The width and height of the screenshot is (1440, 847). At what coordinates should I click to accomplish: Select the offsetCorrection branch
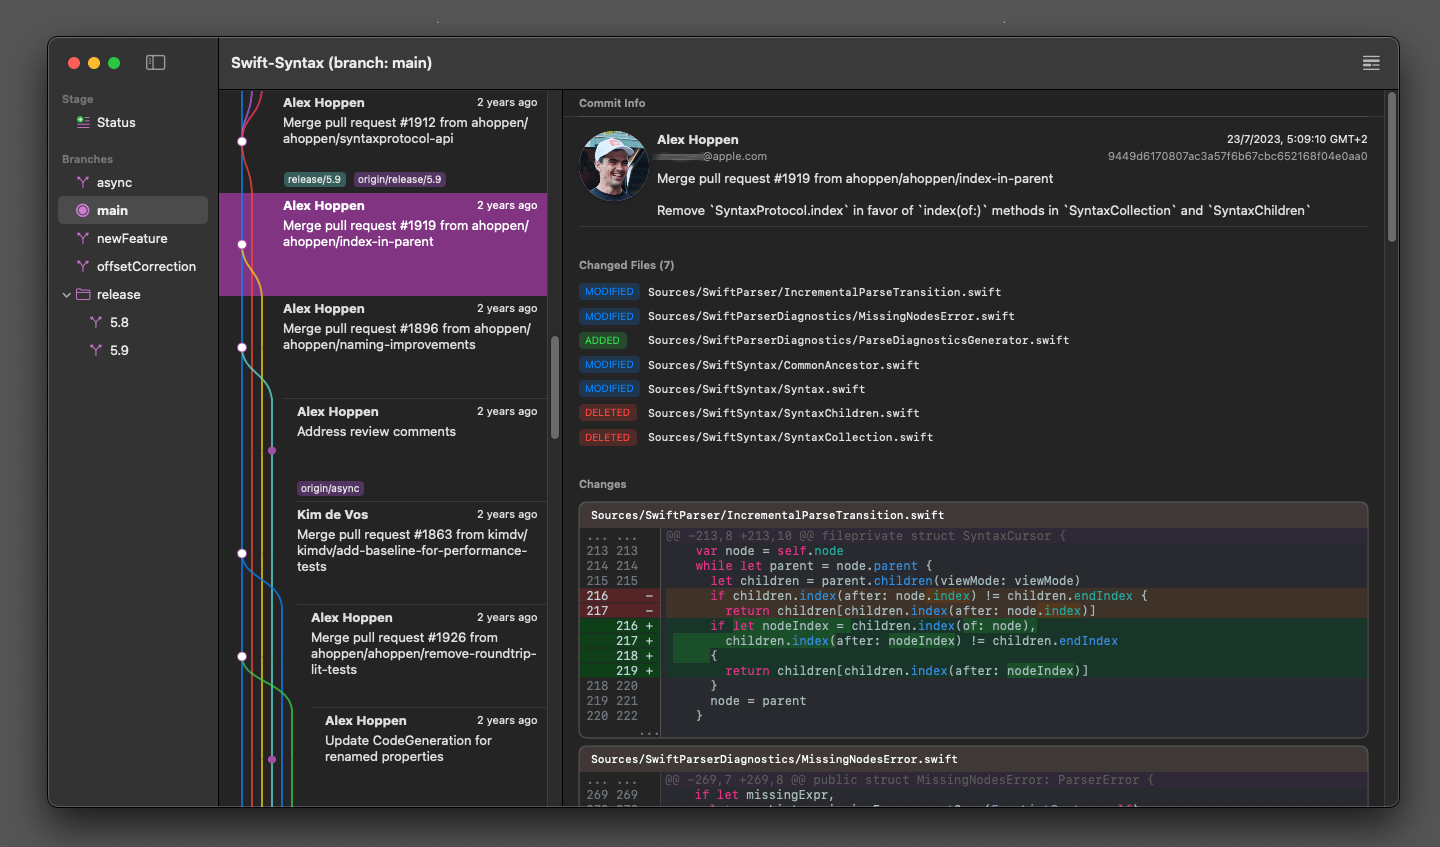tap(133, 266)
